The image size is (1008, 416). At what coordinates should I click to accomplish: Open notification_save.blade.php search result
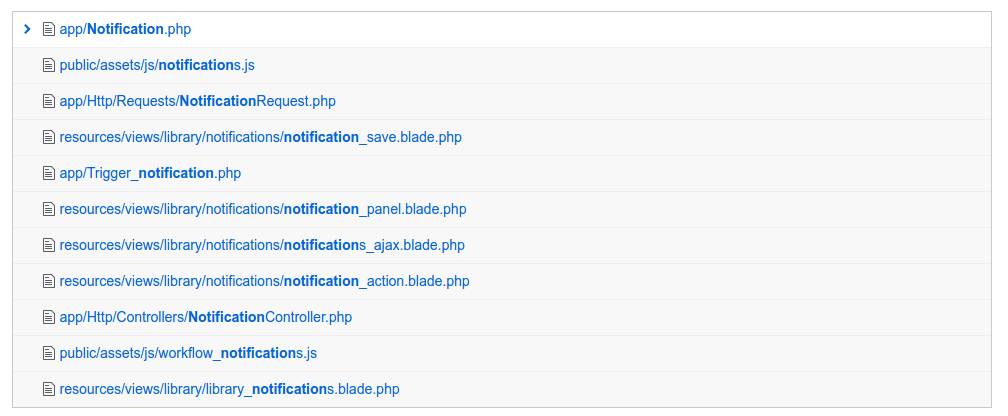(260, 138)
